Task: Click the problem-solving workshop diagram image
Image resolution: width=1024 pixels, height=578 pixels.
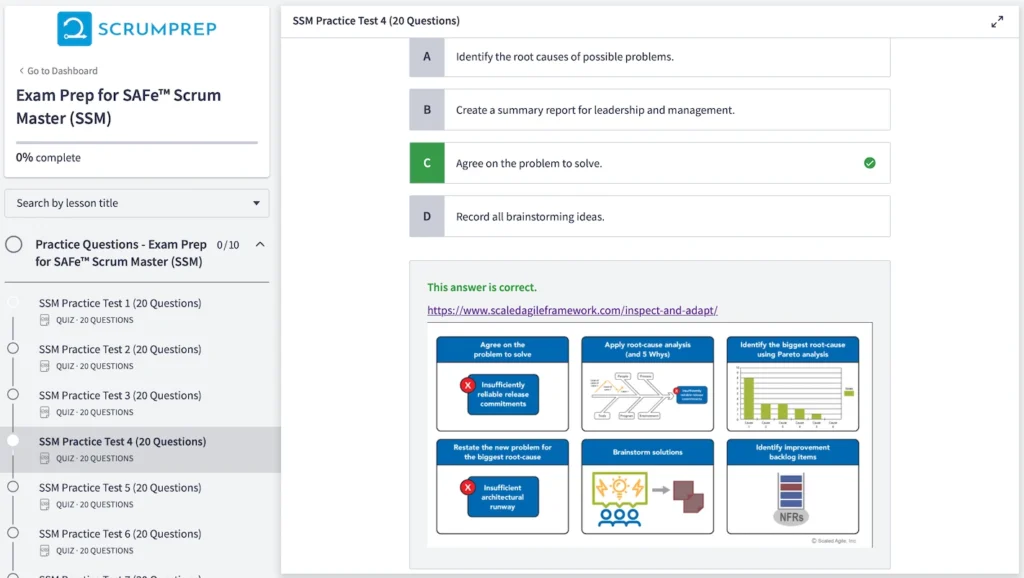Action: (649, 434)
